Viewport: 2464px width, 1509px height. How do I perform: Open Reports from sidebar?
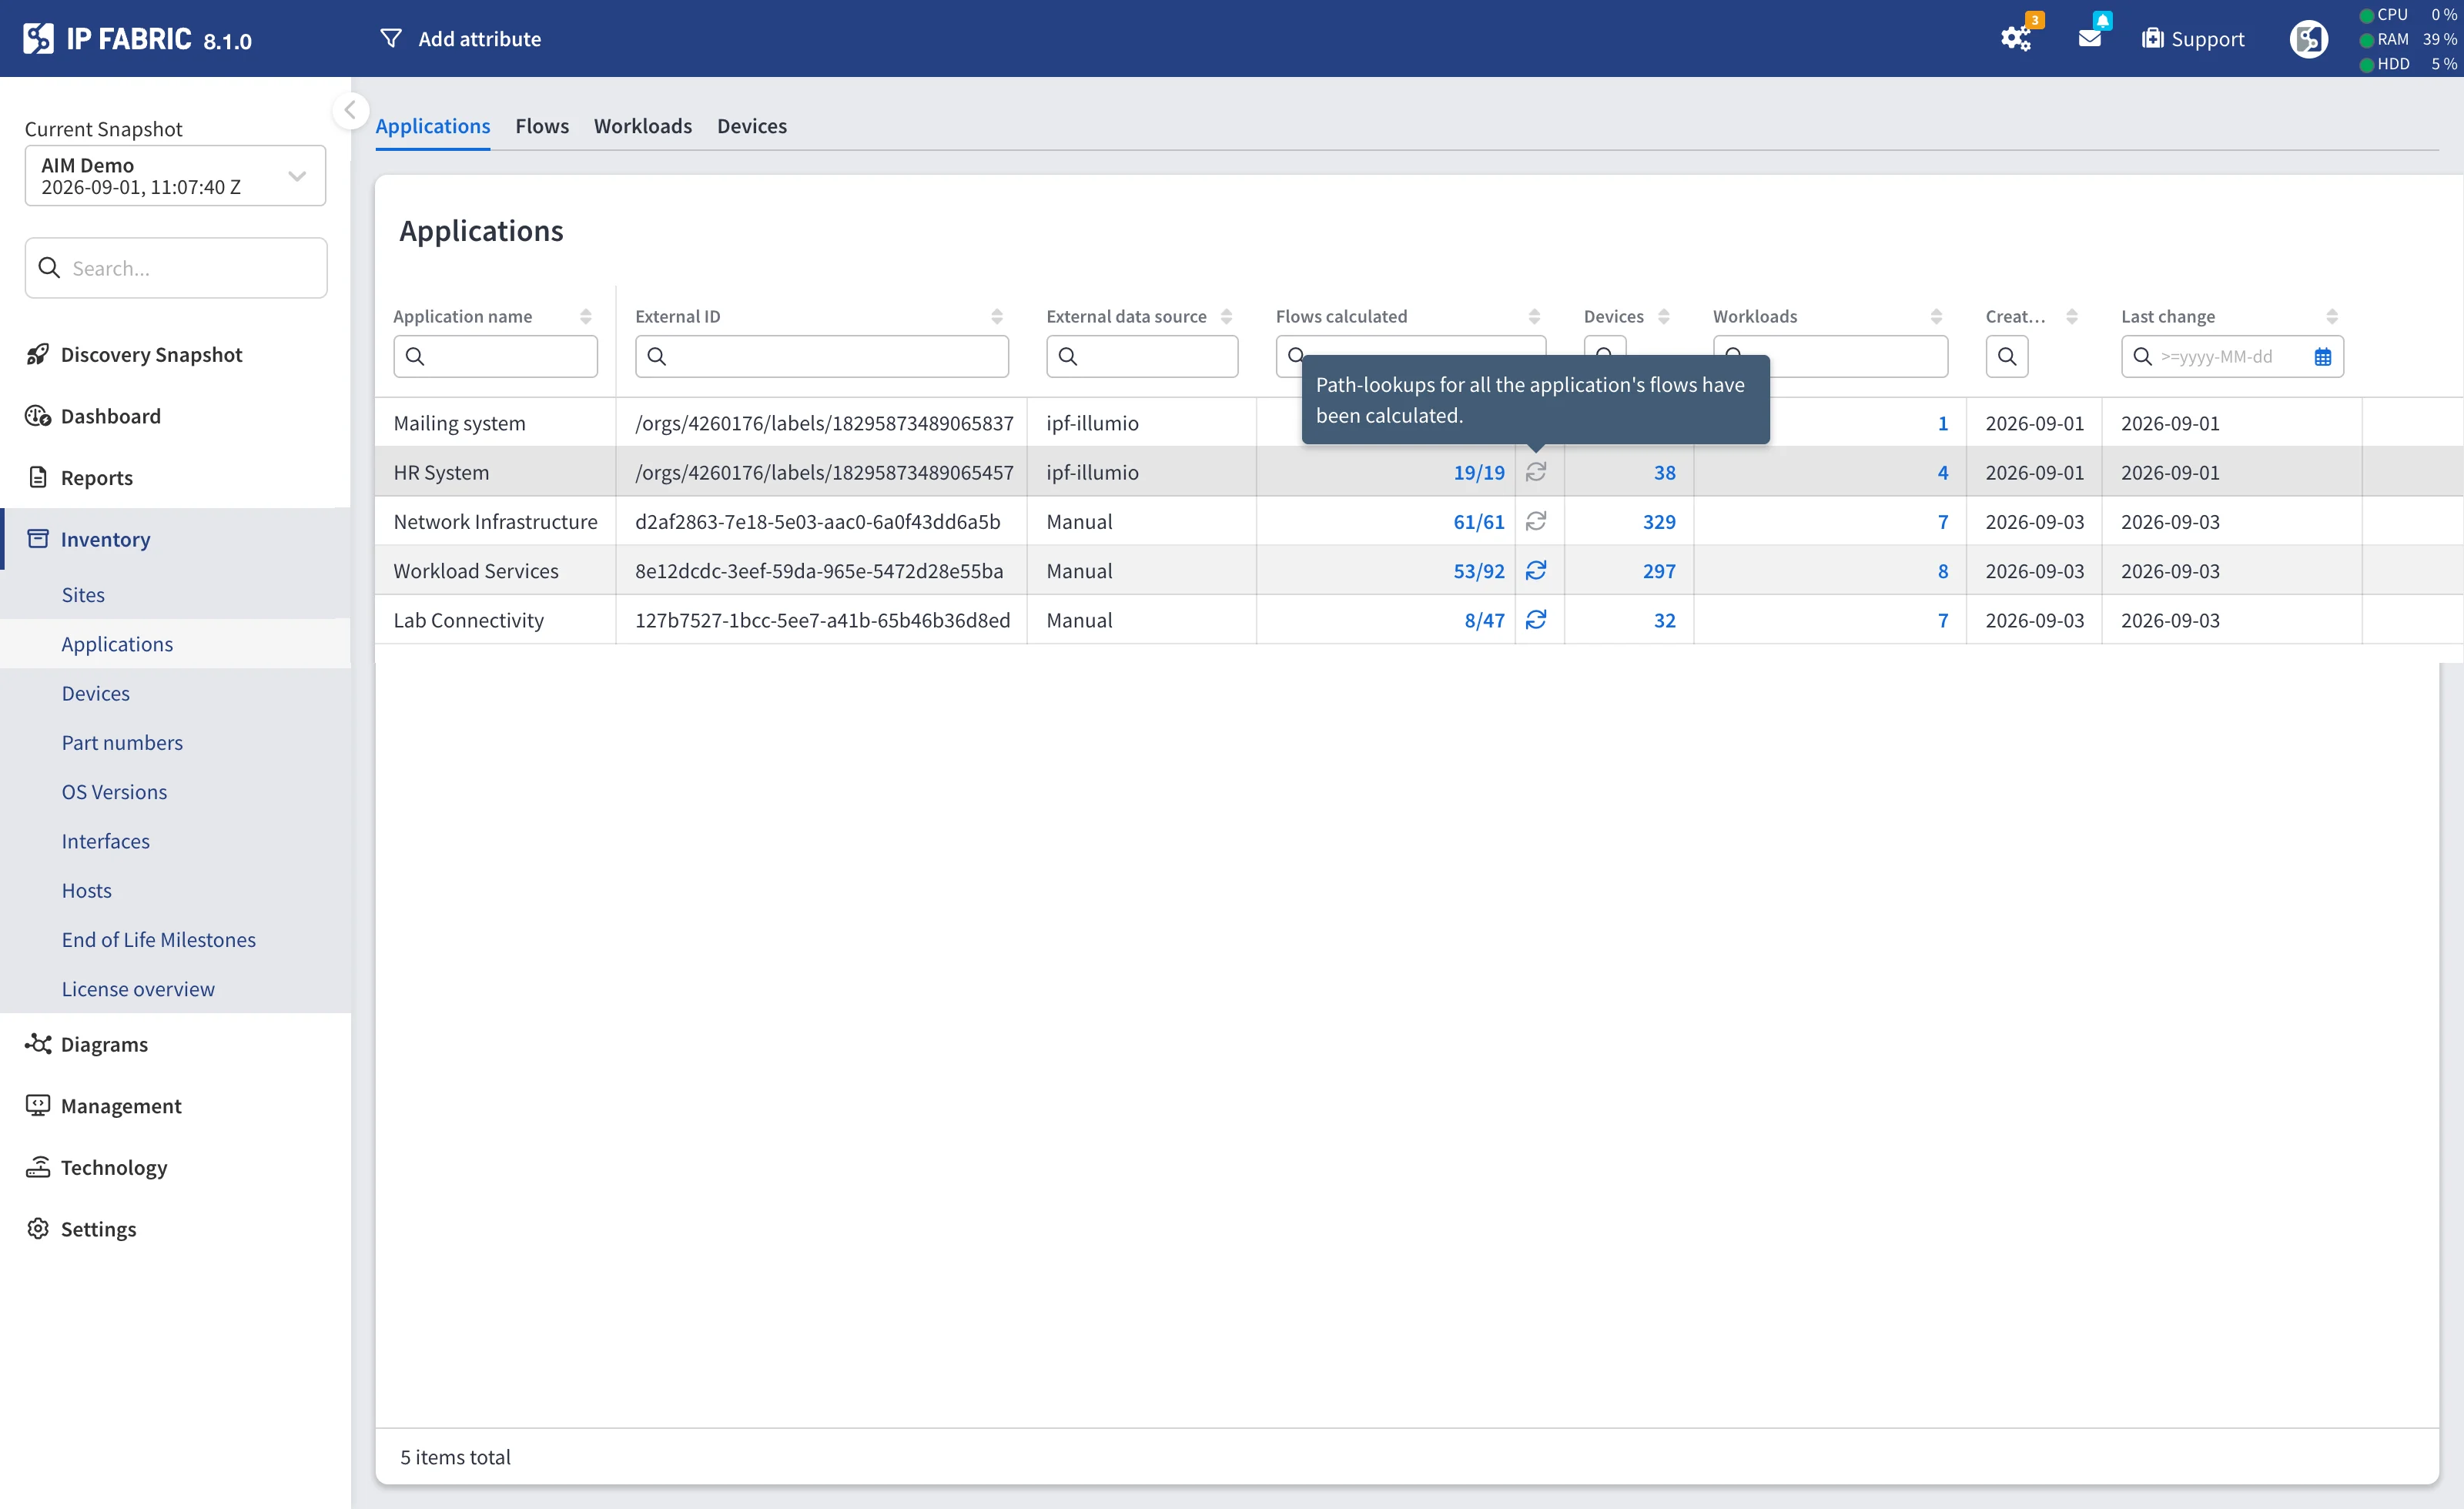96,477
